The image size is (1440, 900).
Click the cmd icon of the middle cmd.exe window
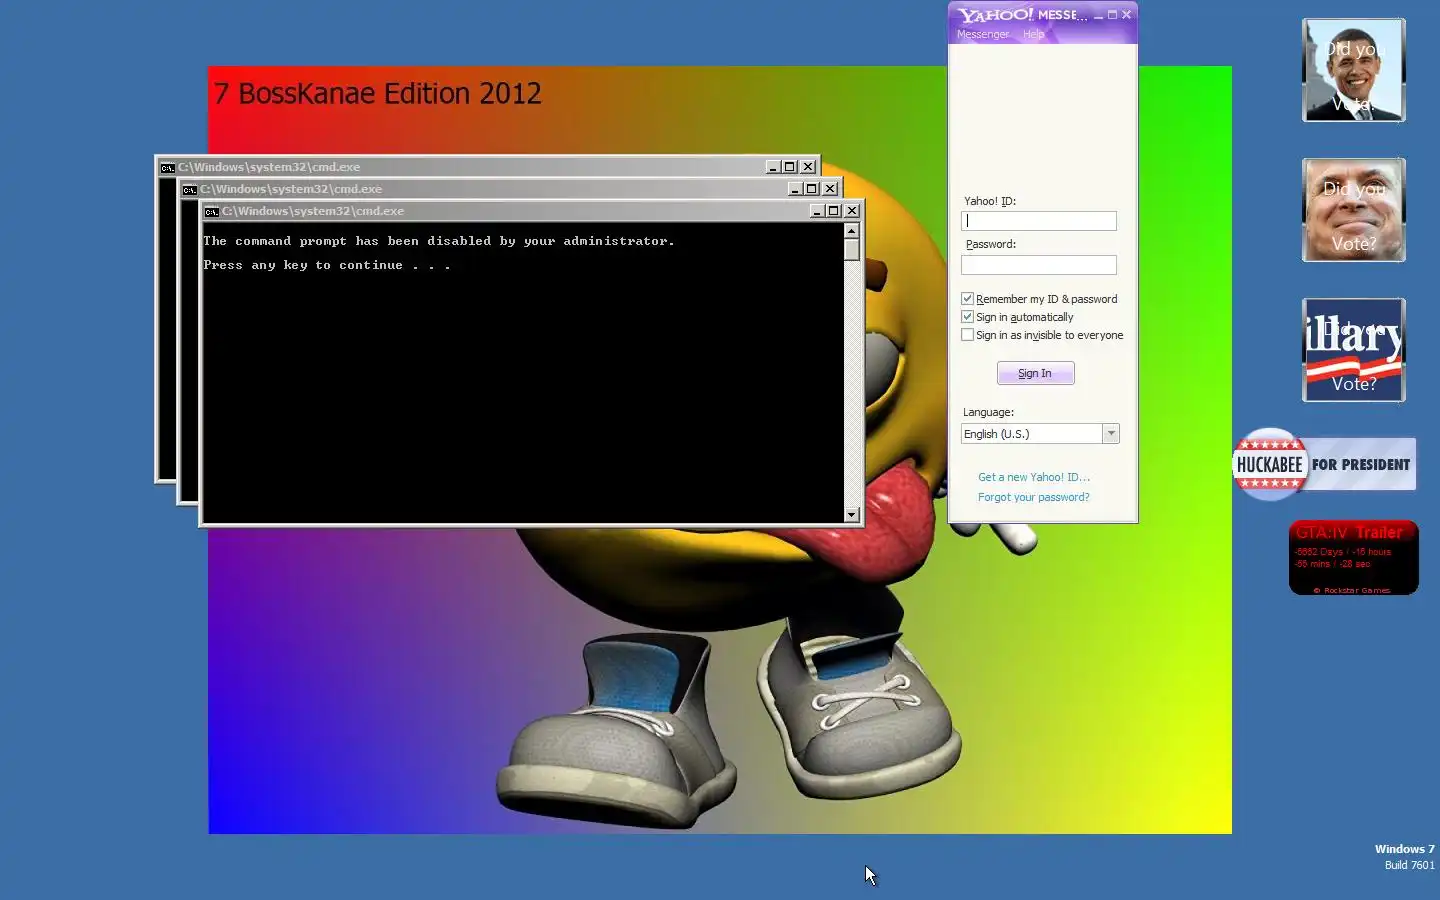point(189,189)
